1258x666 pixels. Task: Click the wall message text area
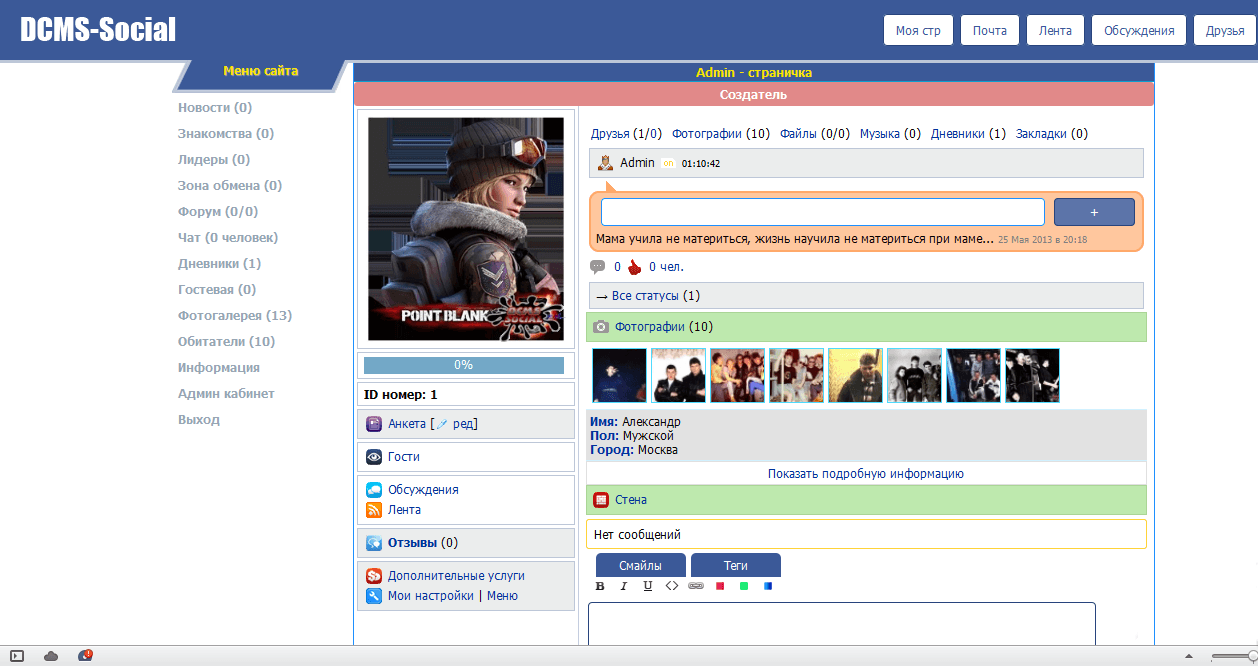point(842,625)
